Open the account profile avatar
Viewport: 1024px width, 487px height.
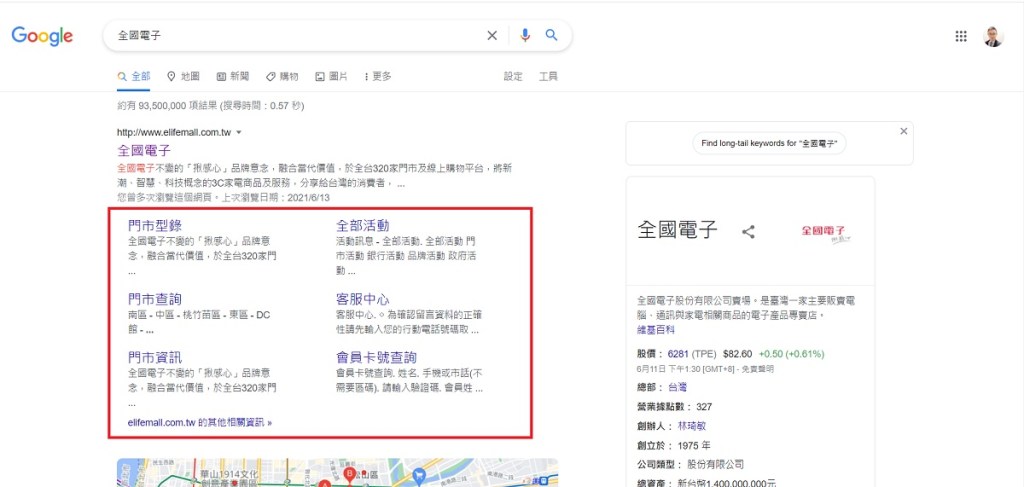[993, 36]
